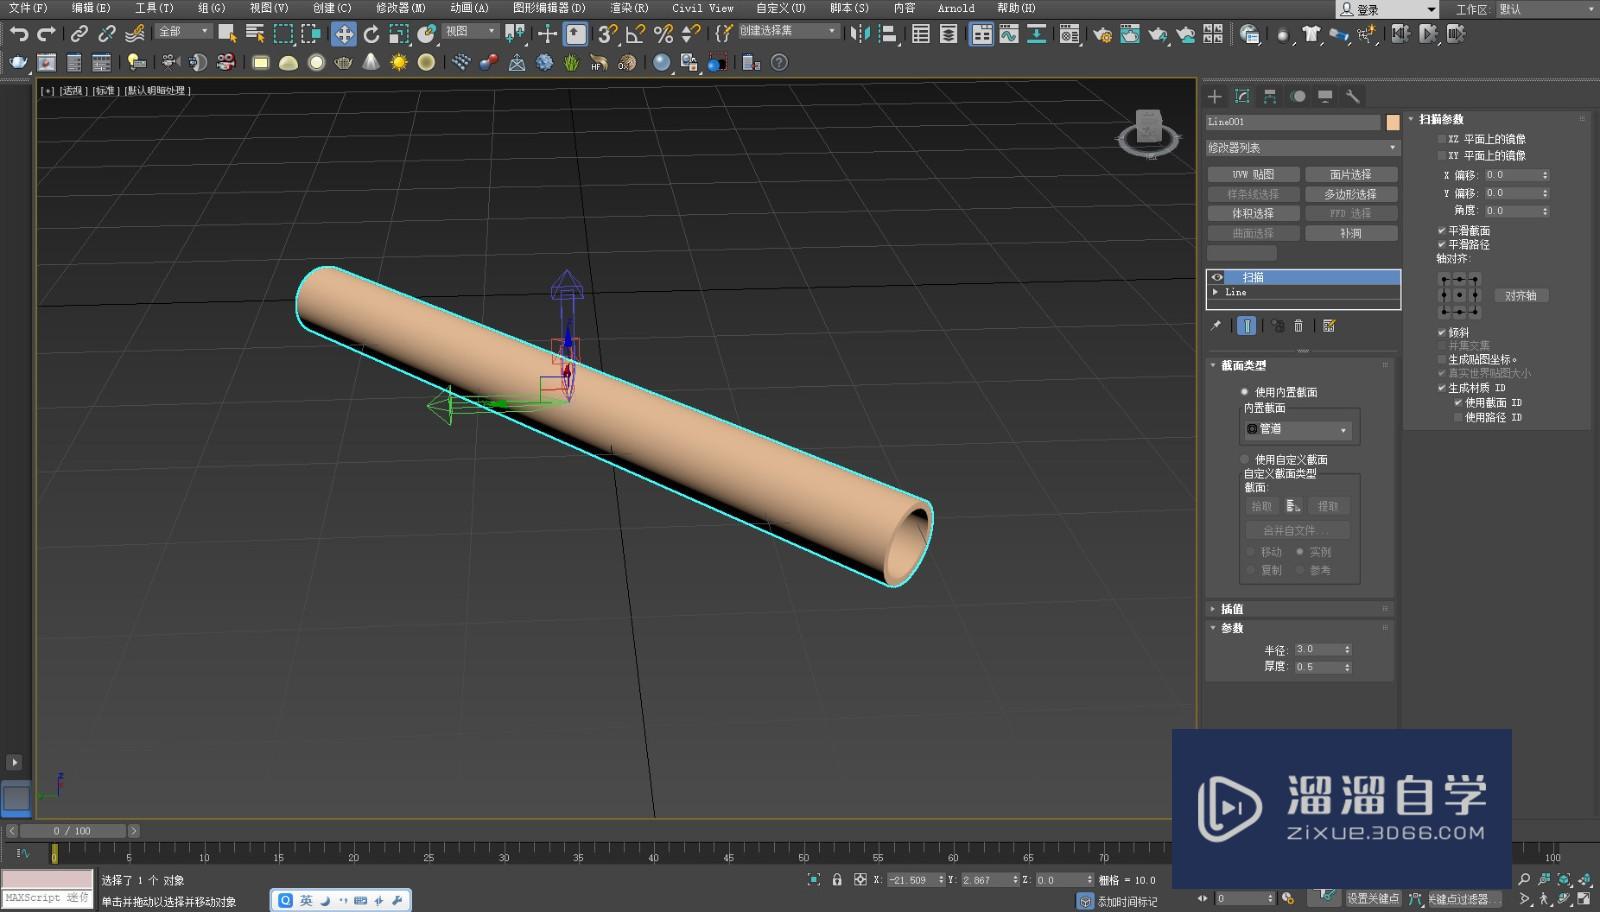Collapse the 参数 rollout
Image resolution: width=1600 pixels, height=912 pixels.
pyautogui.click(x=1300, y=628)
